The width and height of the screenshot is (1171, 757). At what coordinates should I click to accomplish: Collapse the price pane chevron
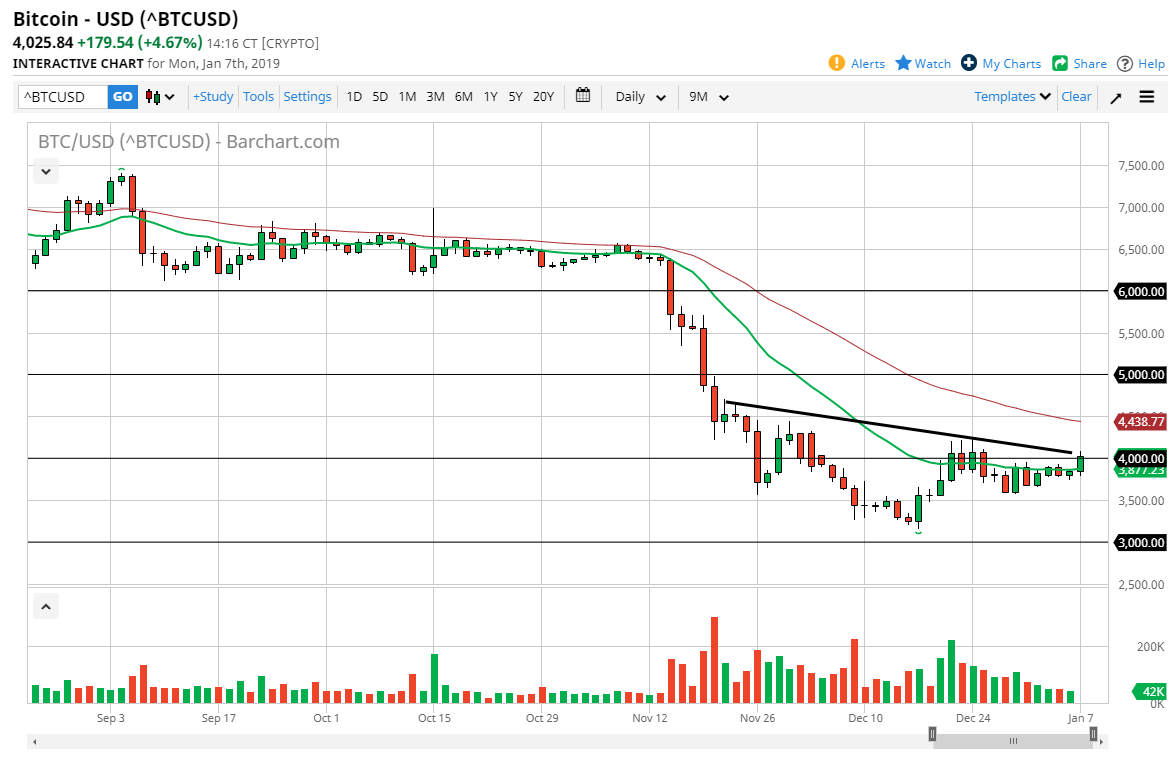coord(47,171)
